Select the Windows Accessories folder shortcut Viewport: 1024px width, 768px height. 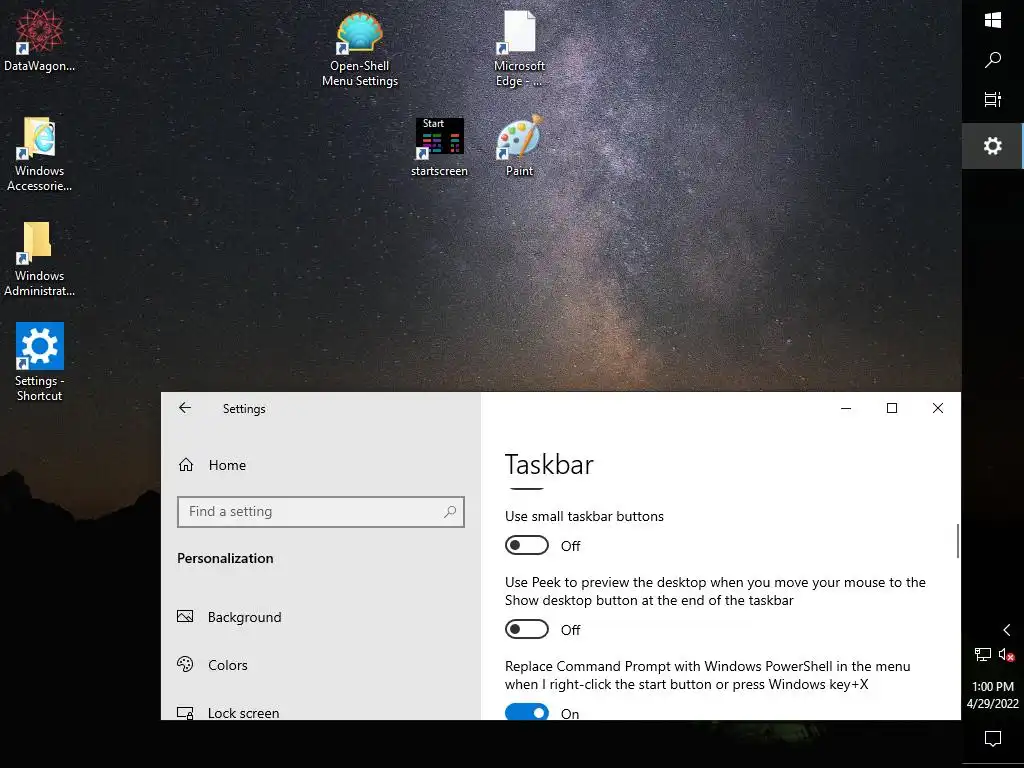pos(39,155)
